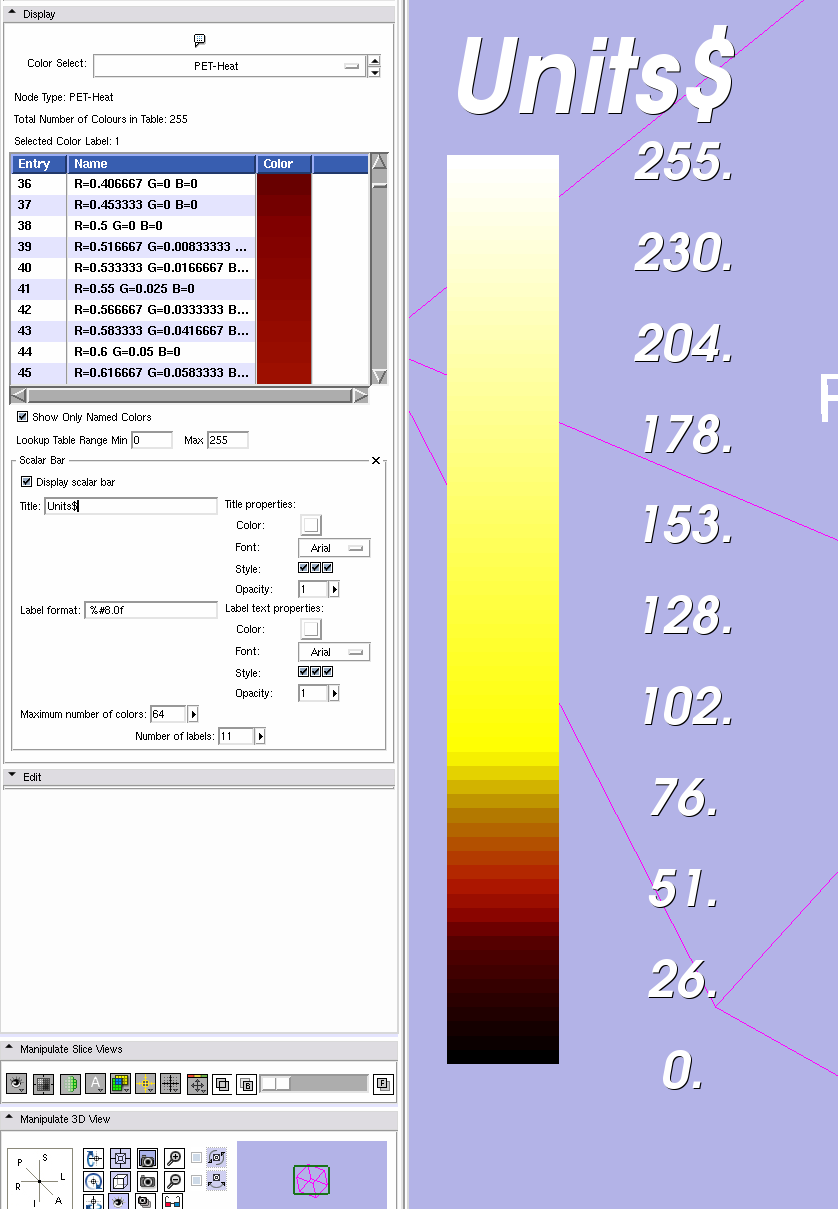
Task: Toggle the Display scalar bar checkbox
Action: pyautogui.click(x=27, y=482)
